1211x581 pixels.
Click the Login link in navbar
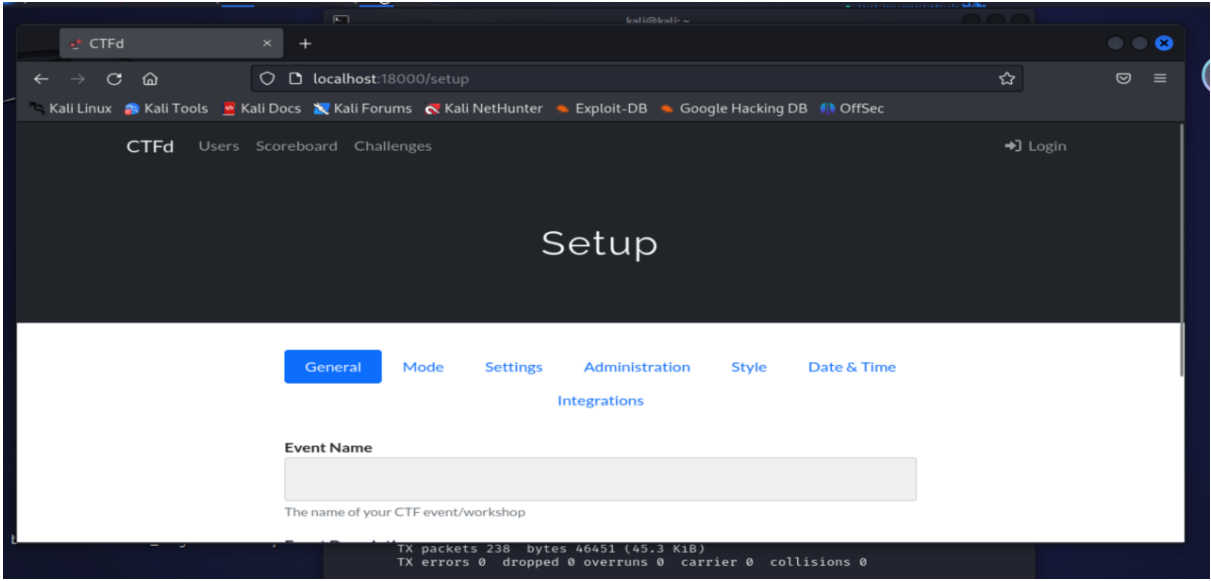[x=1036, y=146]
